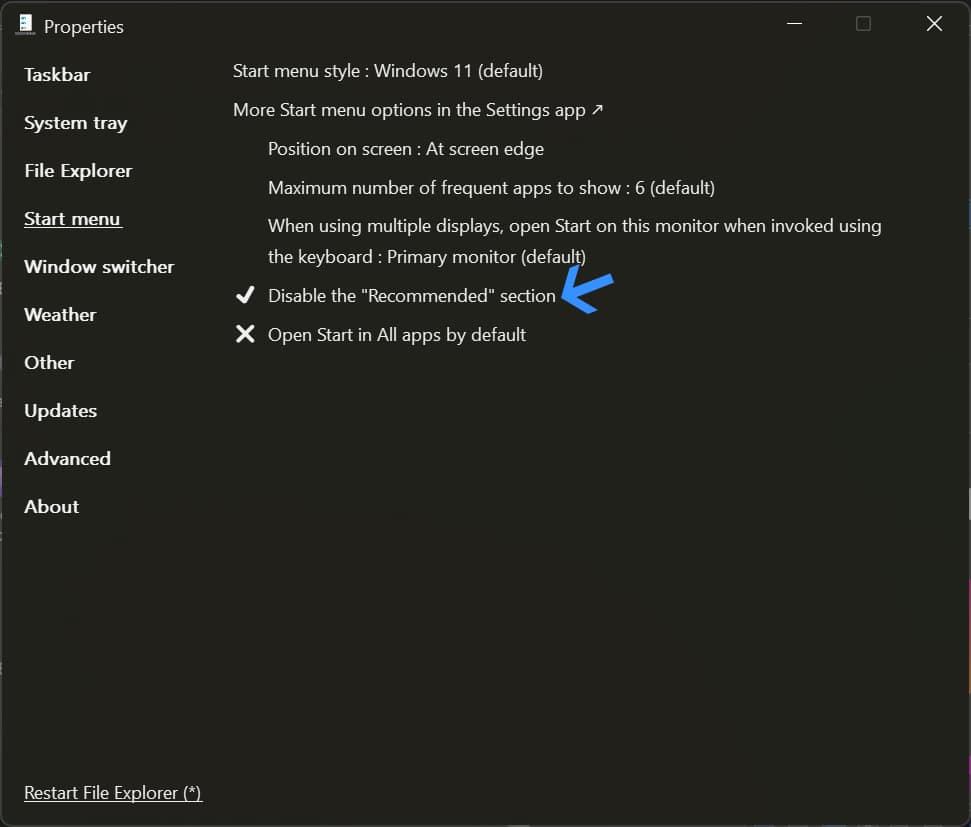This screenshot has width=971, height=827.
Task: Adjust Maximum number of frequent apps shown
Action: click(x=490, y=187)
